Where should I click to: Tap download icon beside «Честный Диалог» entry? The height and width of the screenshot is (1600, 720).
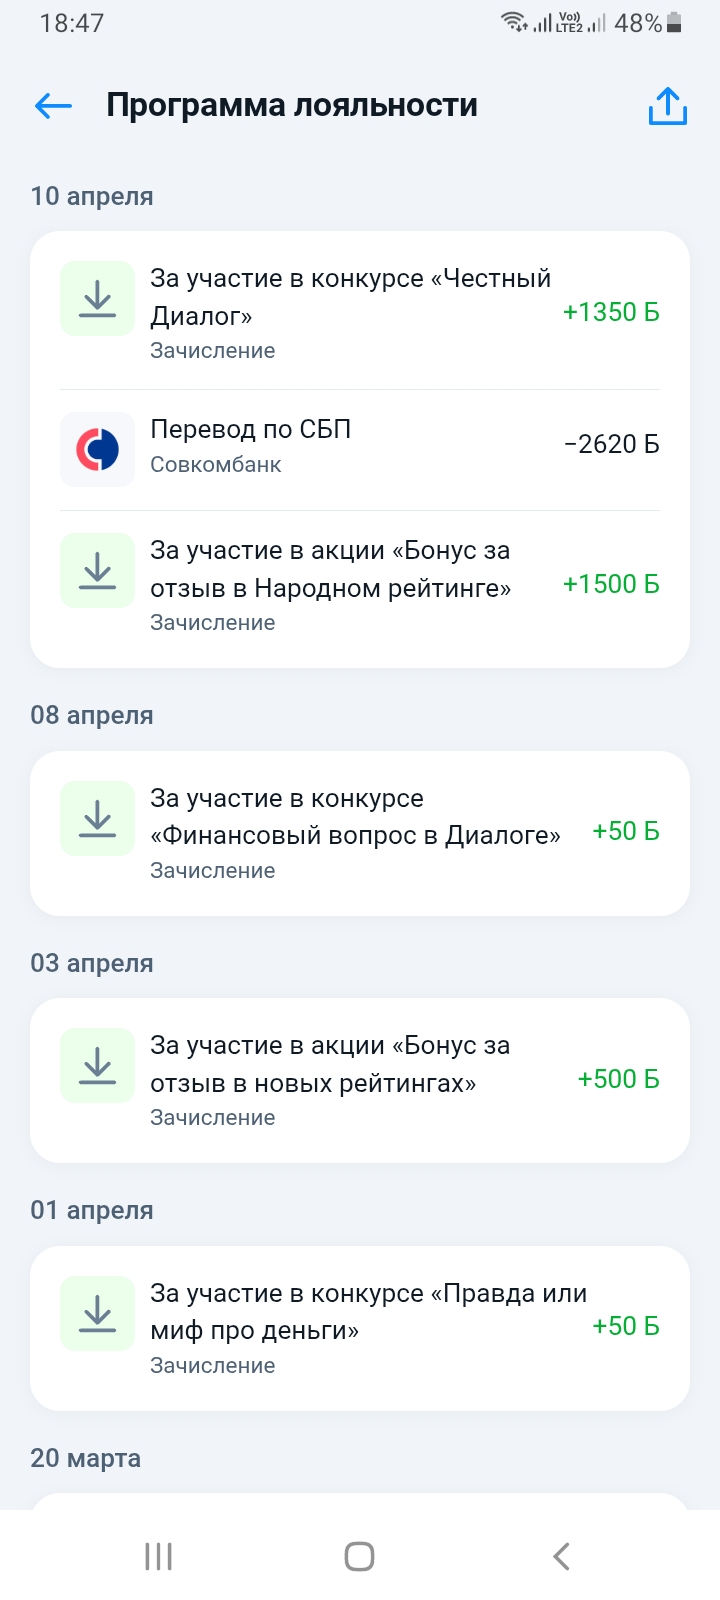click(x=97, y=298)
